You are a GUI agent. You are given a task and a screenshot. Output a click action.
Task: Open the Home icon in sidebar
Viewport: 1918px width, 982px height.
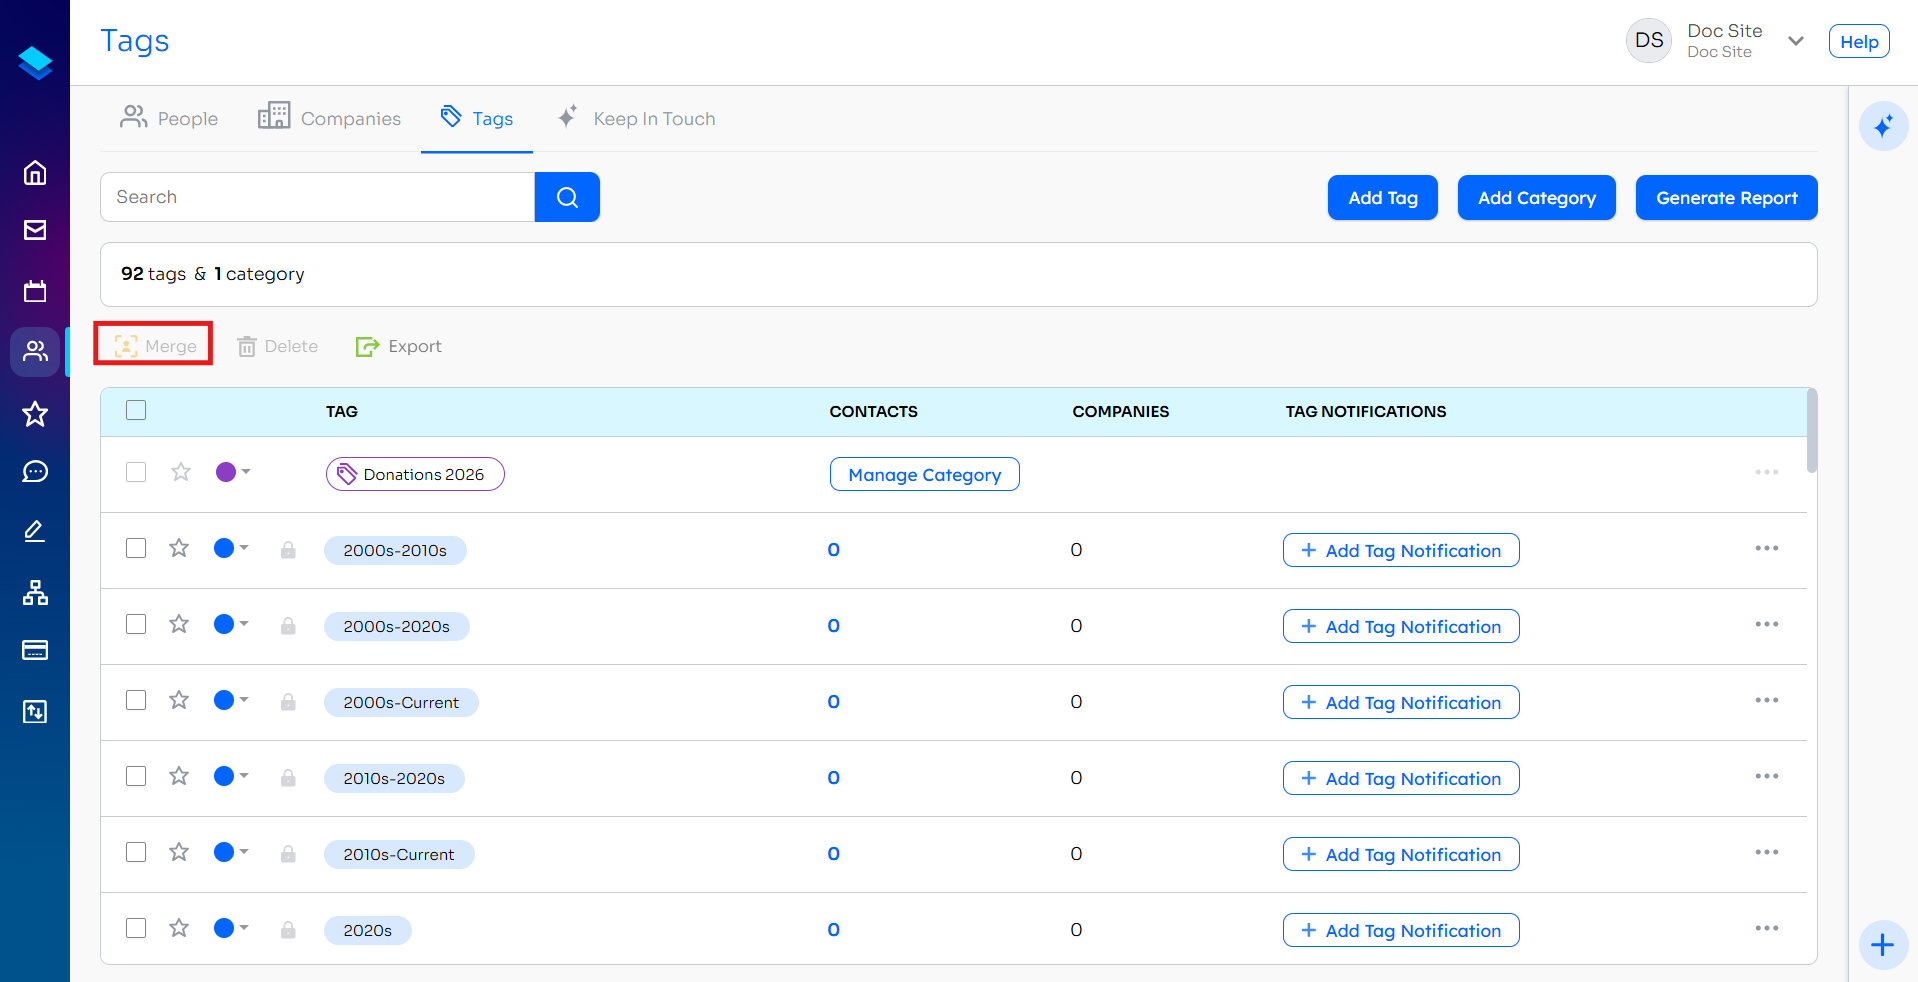coord(35,173)
